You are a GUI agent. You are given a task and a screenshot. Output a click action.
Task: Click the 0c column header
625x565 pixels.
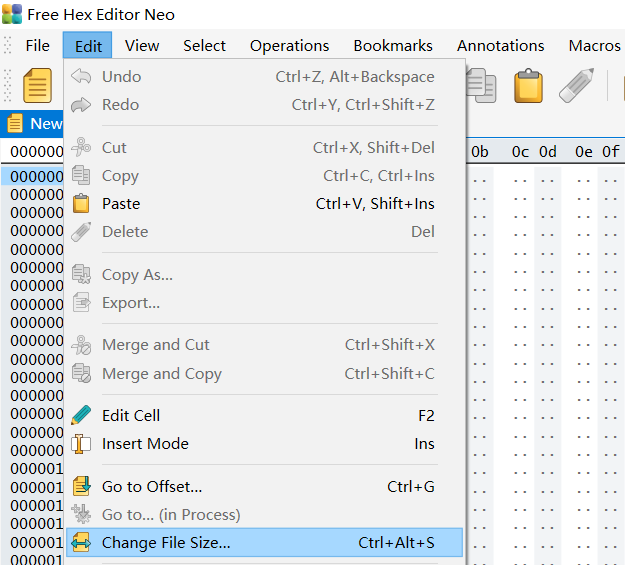(520, 152)
